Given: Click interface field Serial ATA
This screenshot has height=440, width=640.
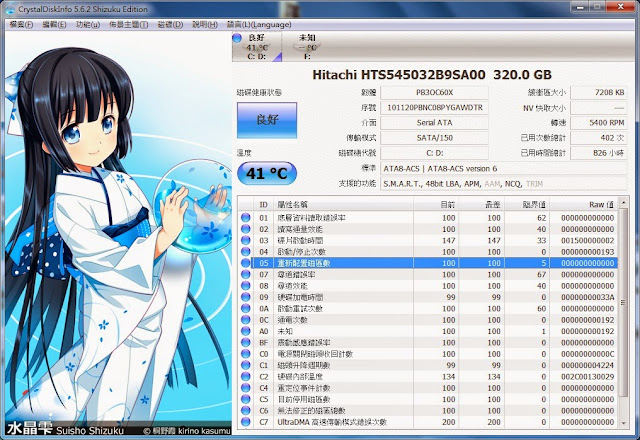Looking at the screenshot, I should [434, 123].
